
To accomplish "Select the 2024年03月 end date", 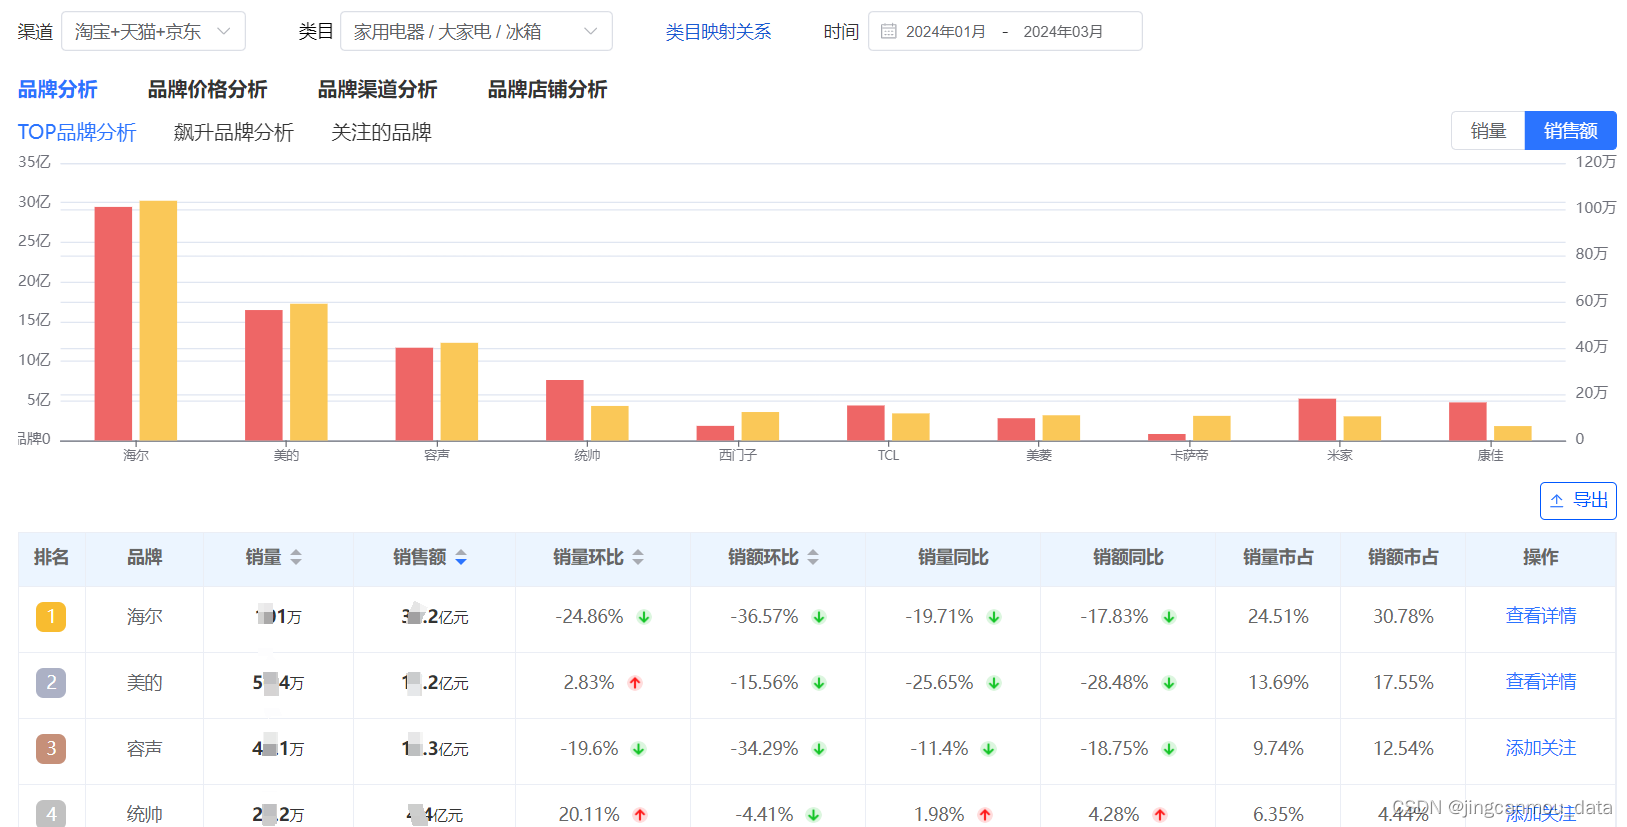I will (x=1063, y=32).
